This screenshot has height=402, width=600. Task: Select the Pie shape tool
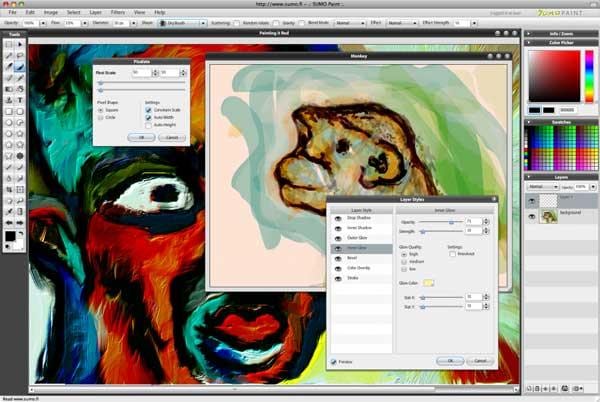20,122
